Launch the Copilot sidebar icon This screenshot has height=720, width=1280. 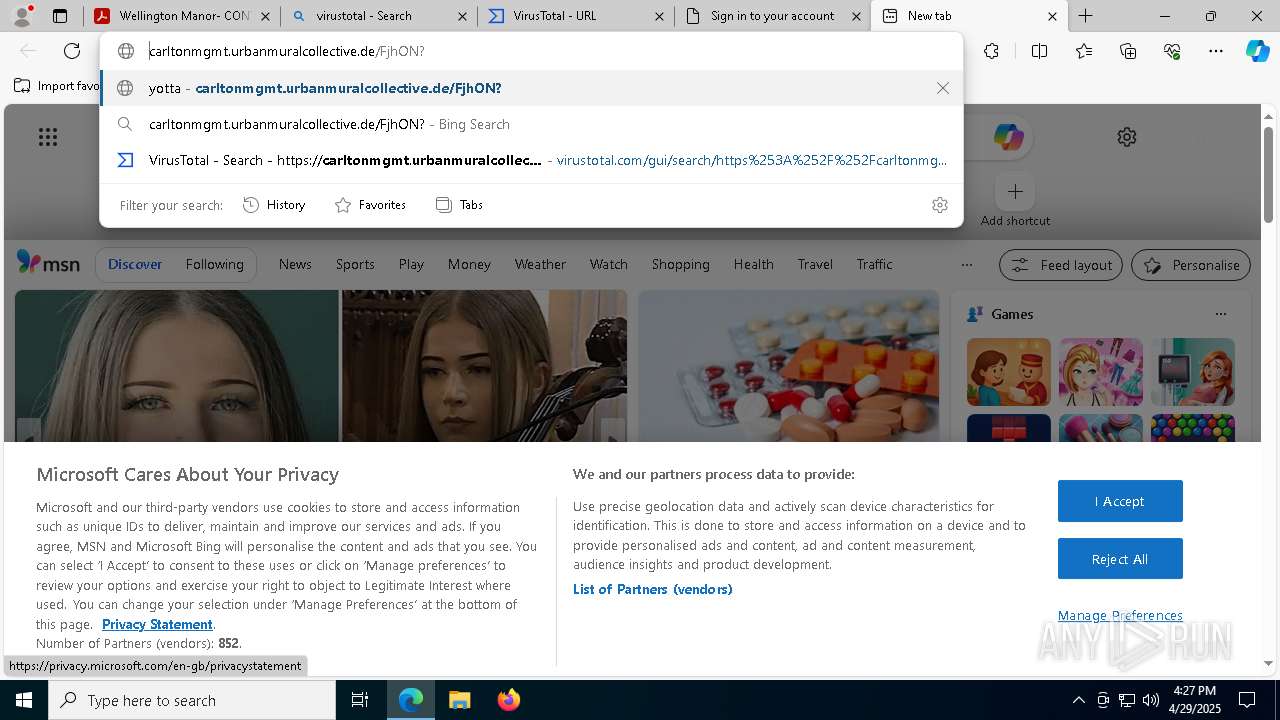(1257, 51)
